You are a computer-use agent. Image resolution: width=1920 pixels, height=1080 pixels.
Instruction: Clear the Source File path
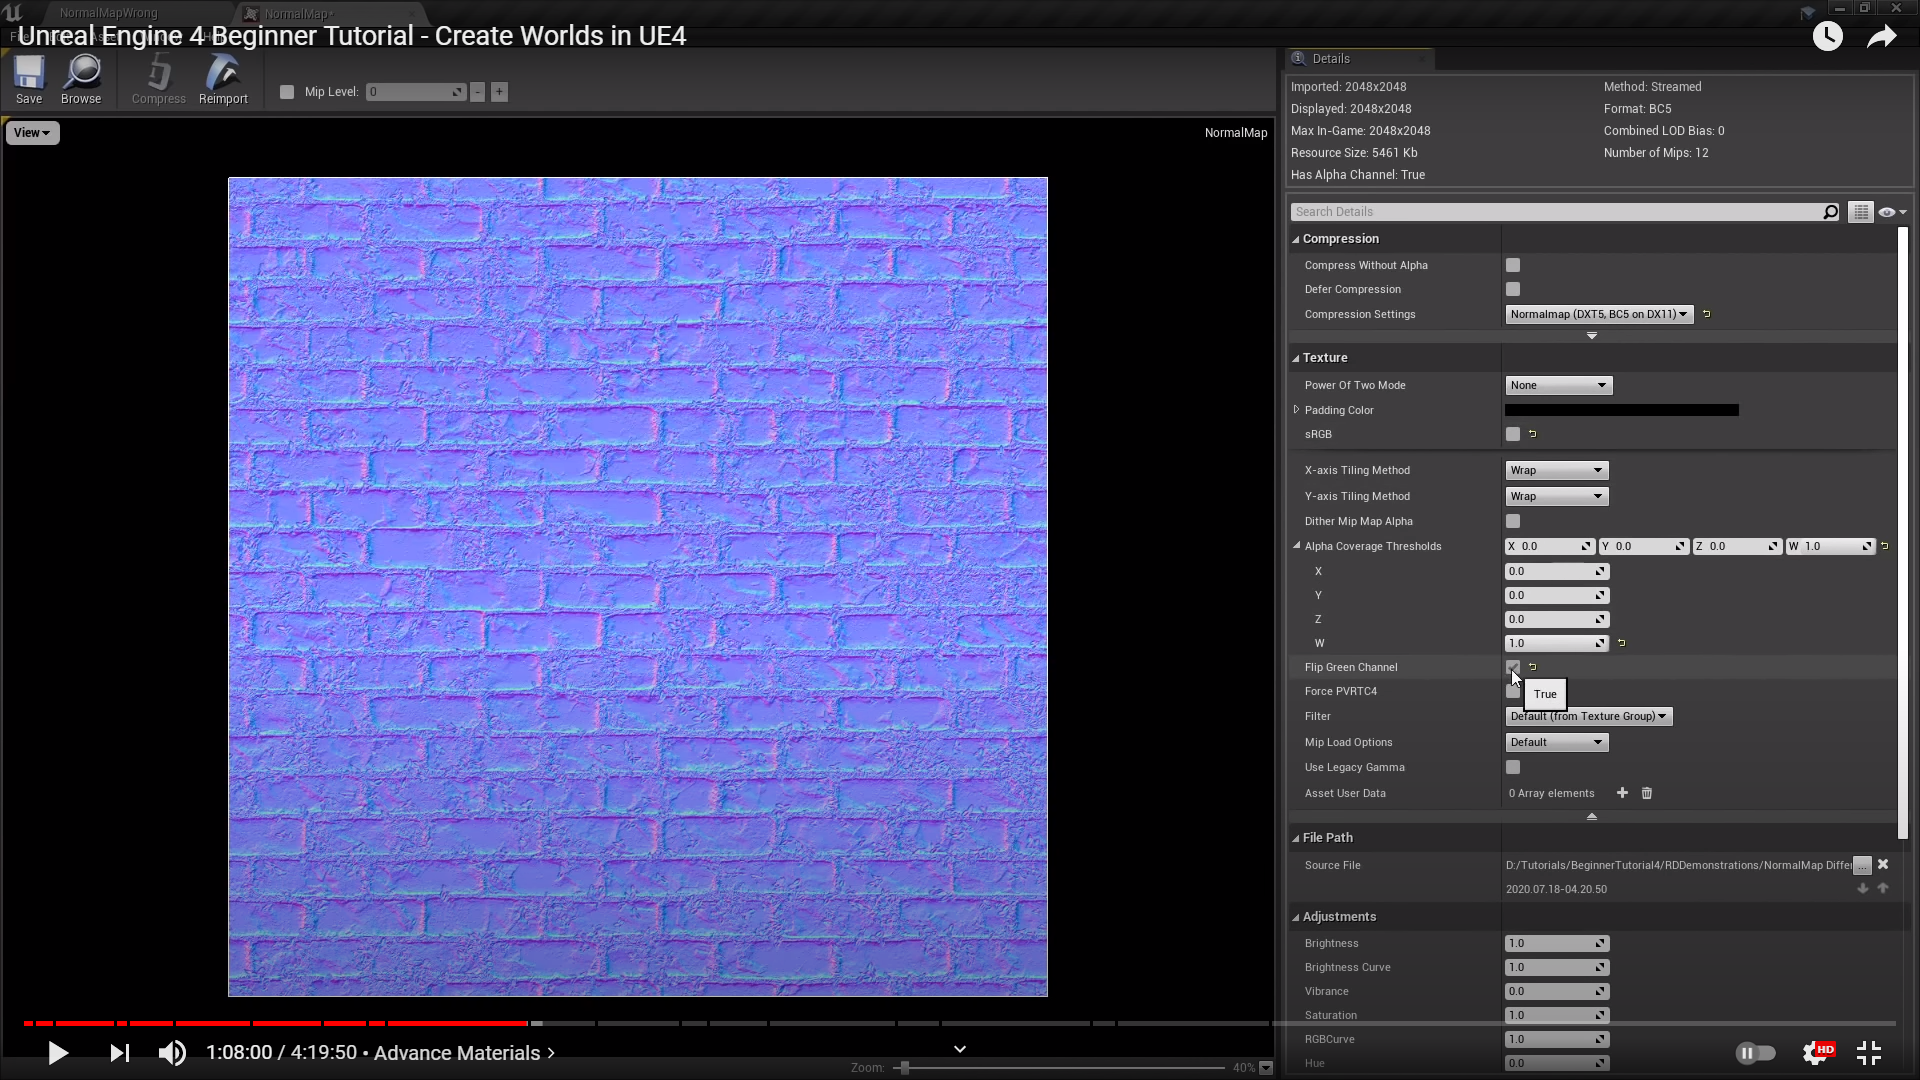coord(1883,864)
